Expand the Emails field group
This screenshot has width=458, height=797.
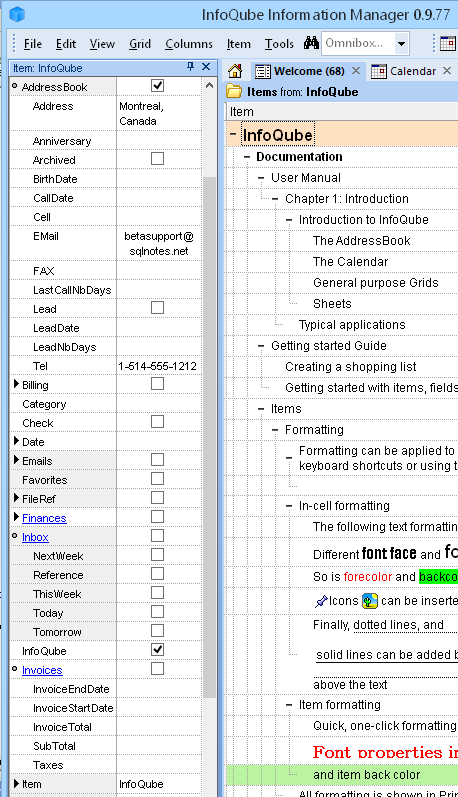click(x=16, y=461)
